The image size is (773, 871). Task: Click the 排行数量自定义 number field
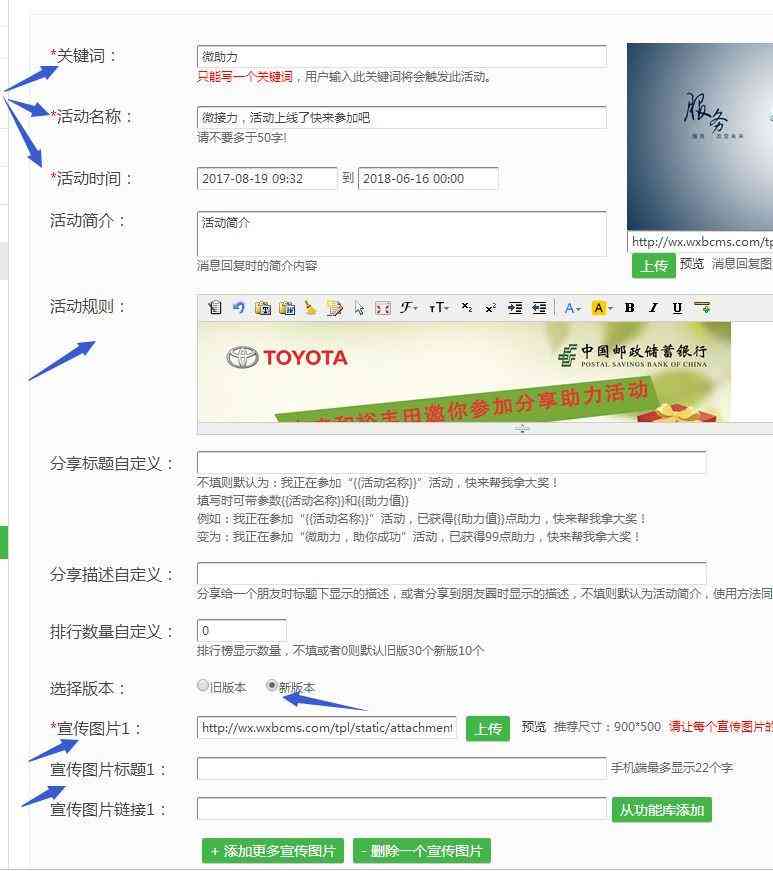point(242,630)
